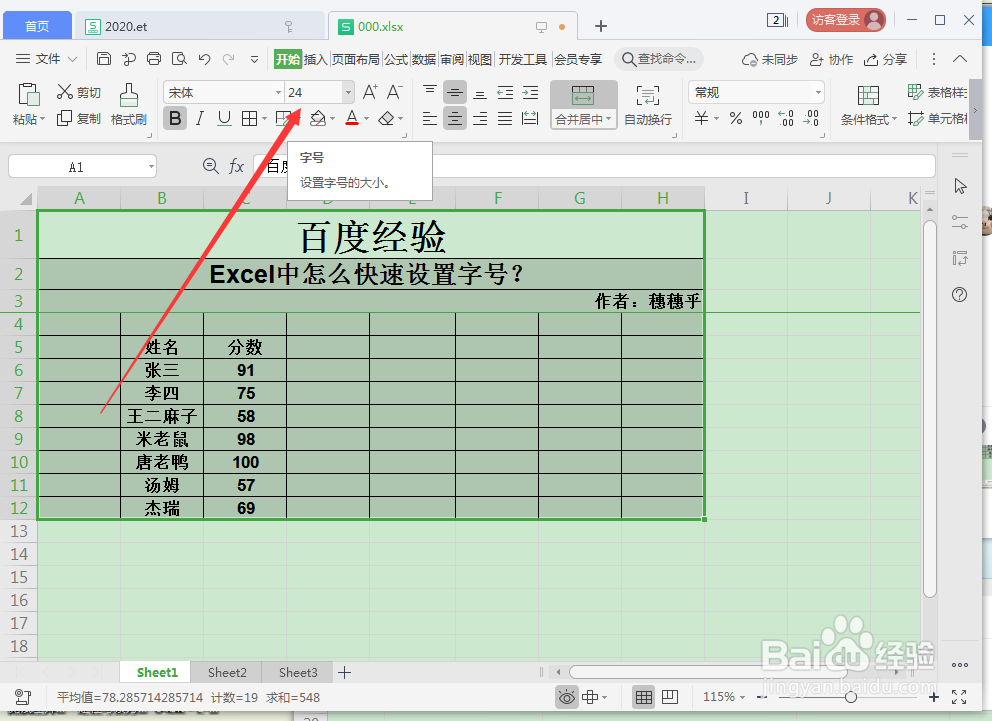Click the fill color bucket icon
The height and width of the screenshot is (721, 992).
tap(318, 118)
